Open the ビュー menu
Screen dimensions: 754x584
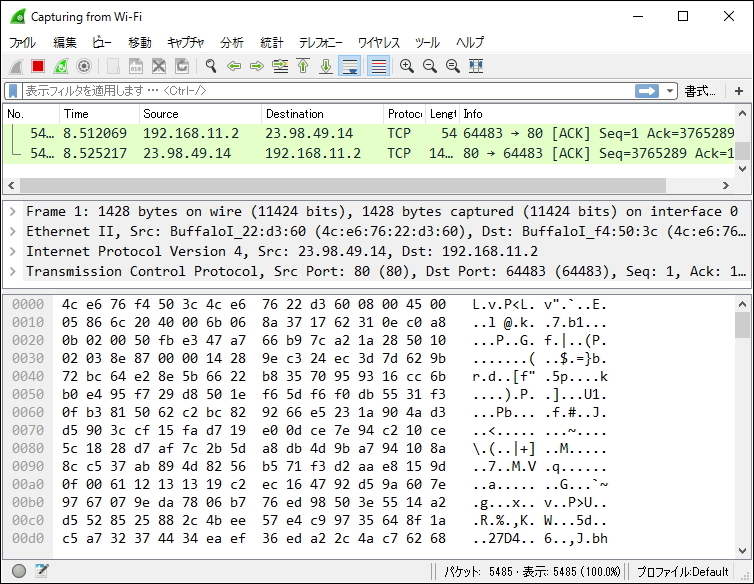102,43
